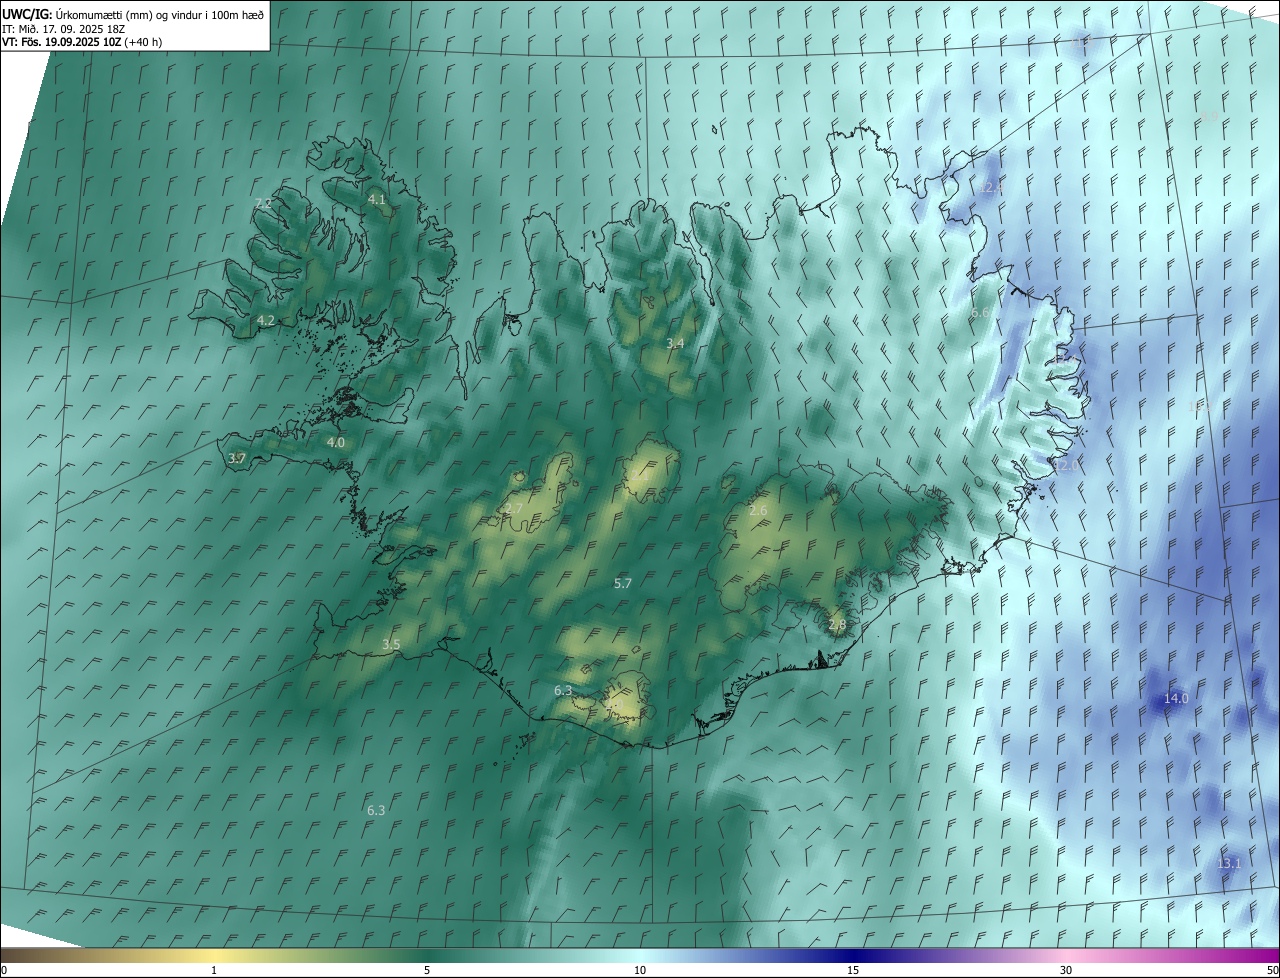Click the 7.2 value in the Westfjords
The height and width of the screenshot is (978, 1280).
pyautogui.click(x=264, y=203)
